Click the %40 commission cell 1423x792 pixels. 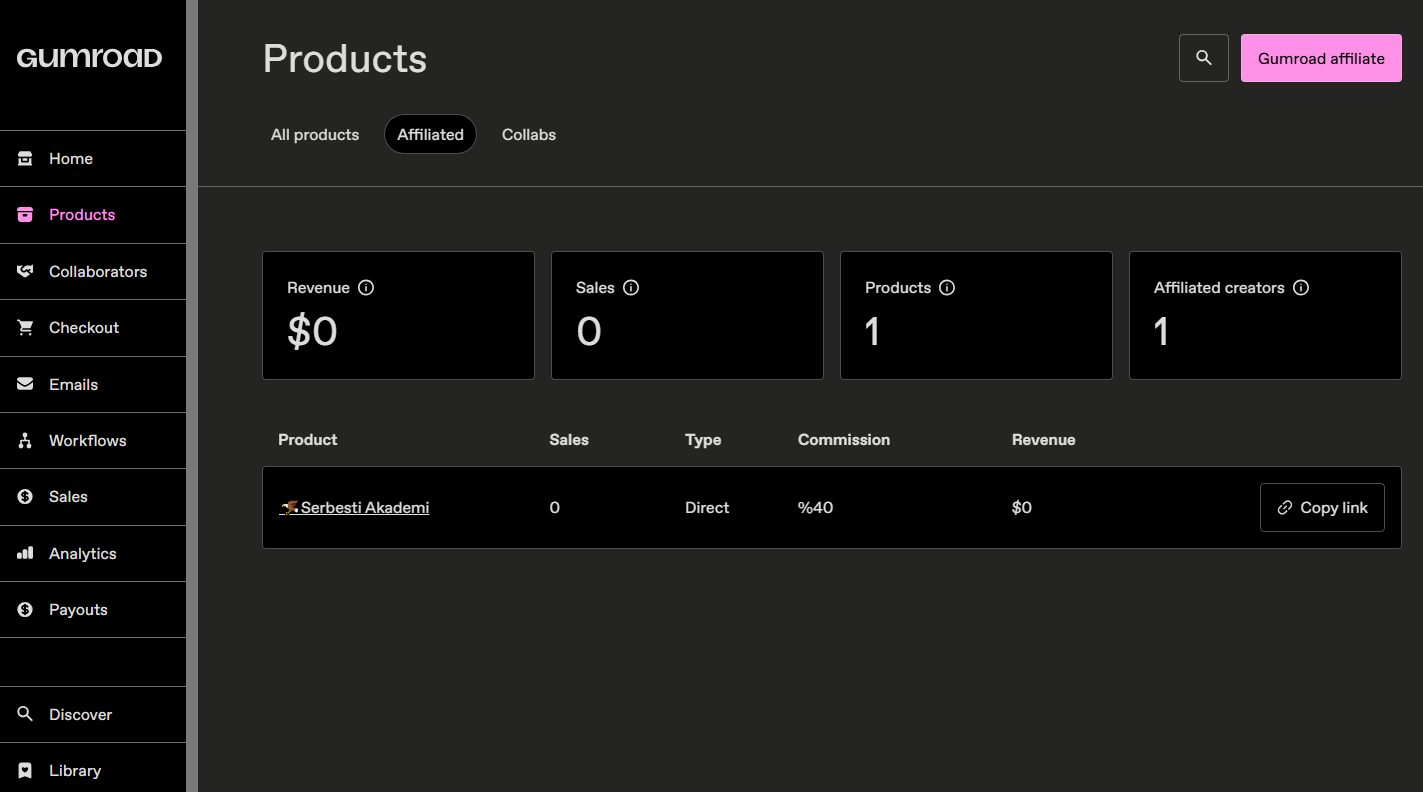point(815,507)
